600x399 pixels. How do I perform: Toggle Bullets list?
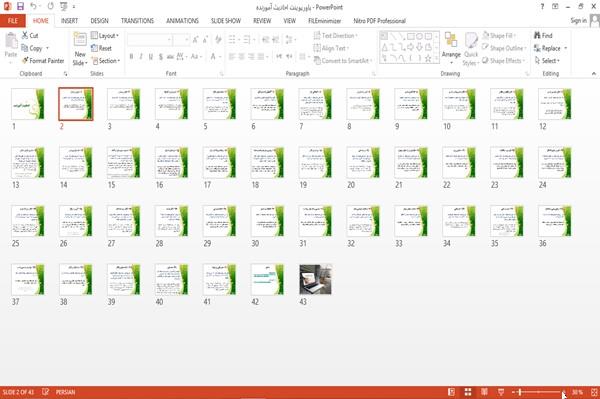coord(233,39)
